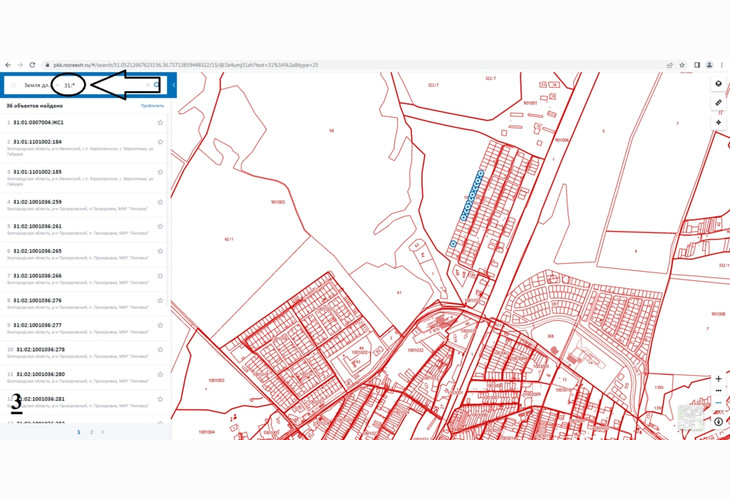Favorite the result 31:02:1001036:277
The width and height of the screenshot is (730, 500).
click(x=160, y=325)
